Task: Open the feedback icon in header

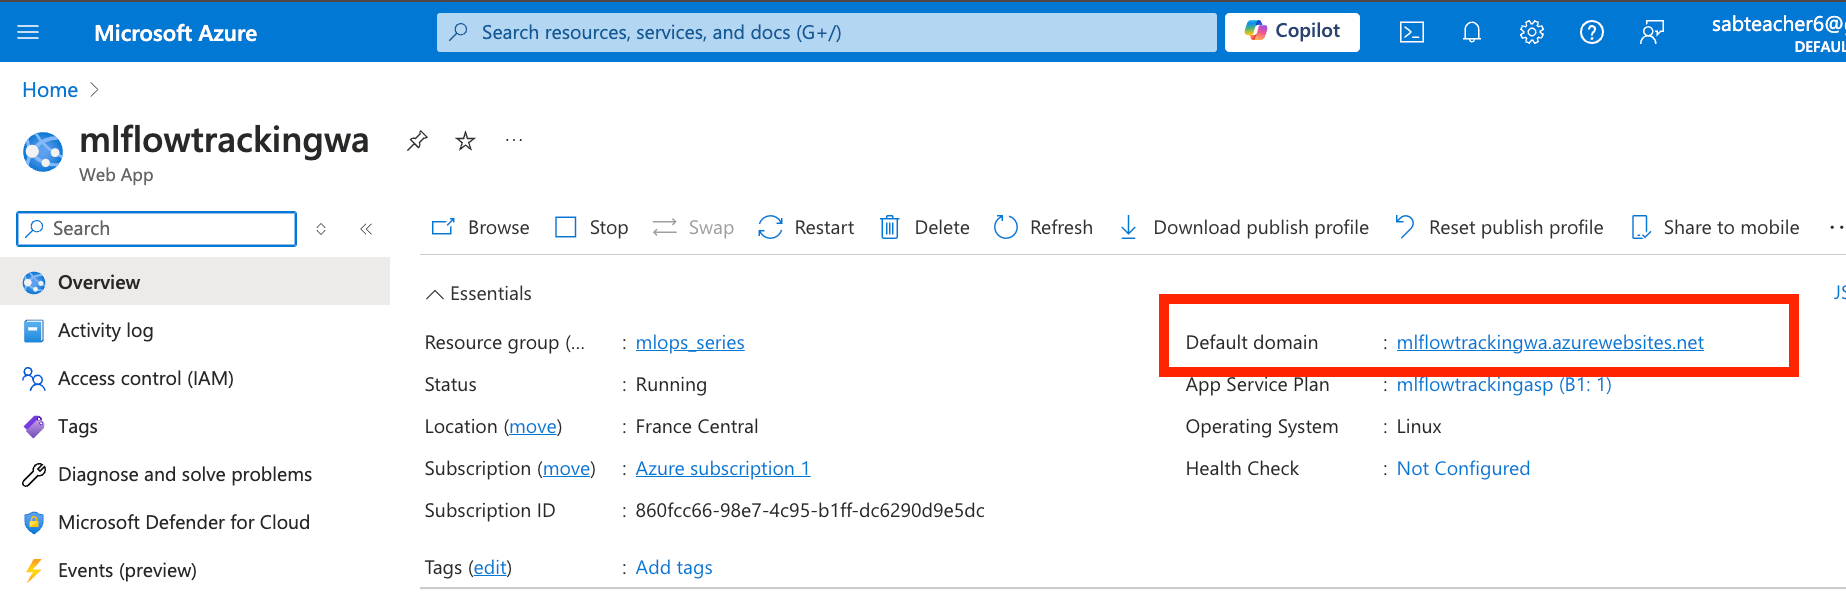Action: [x=1651, y=33]
